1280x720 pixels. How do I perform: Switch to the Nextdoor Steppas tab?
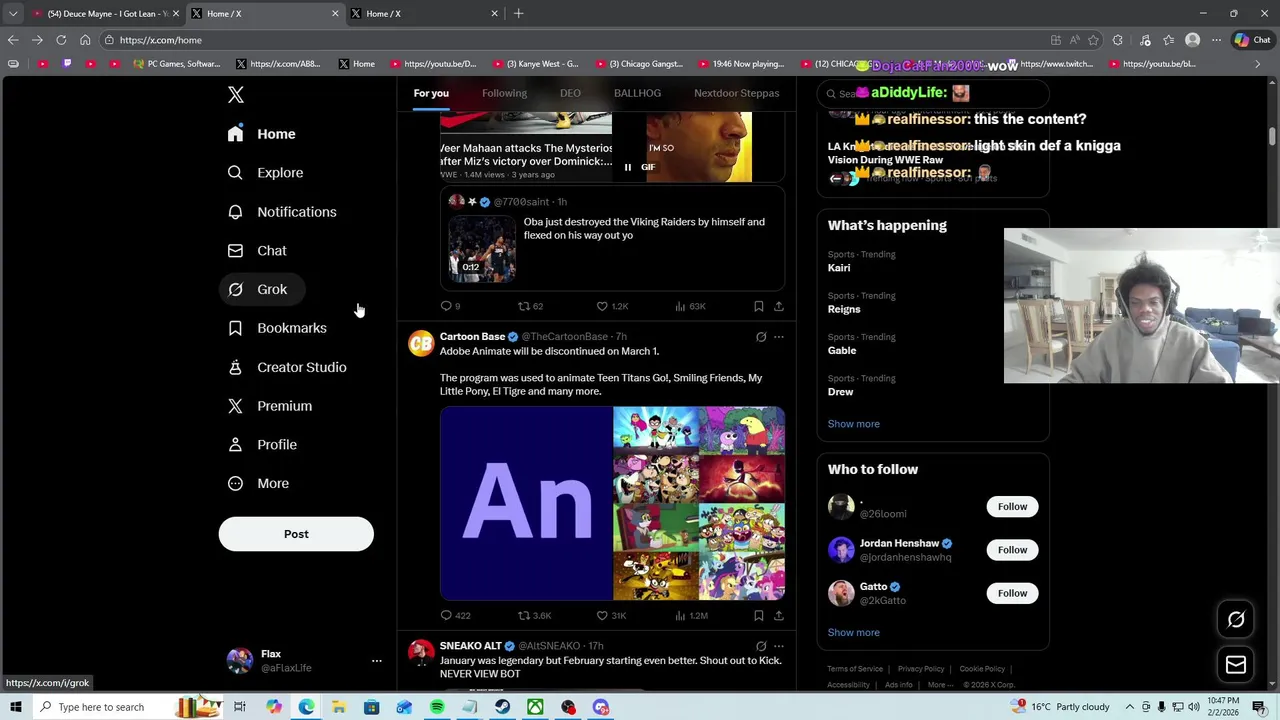(736, 93)
